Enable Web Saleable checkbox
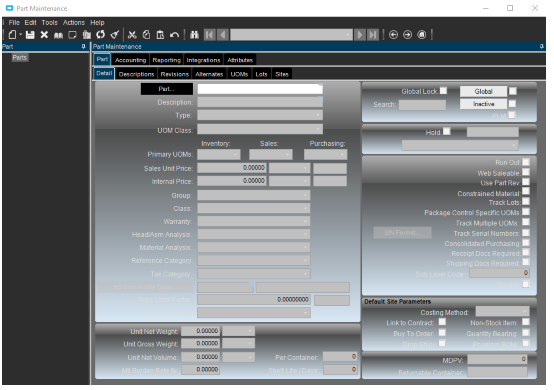This screenshot has width=554, height=390. [526, 172]
